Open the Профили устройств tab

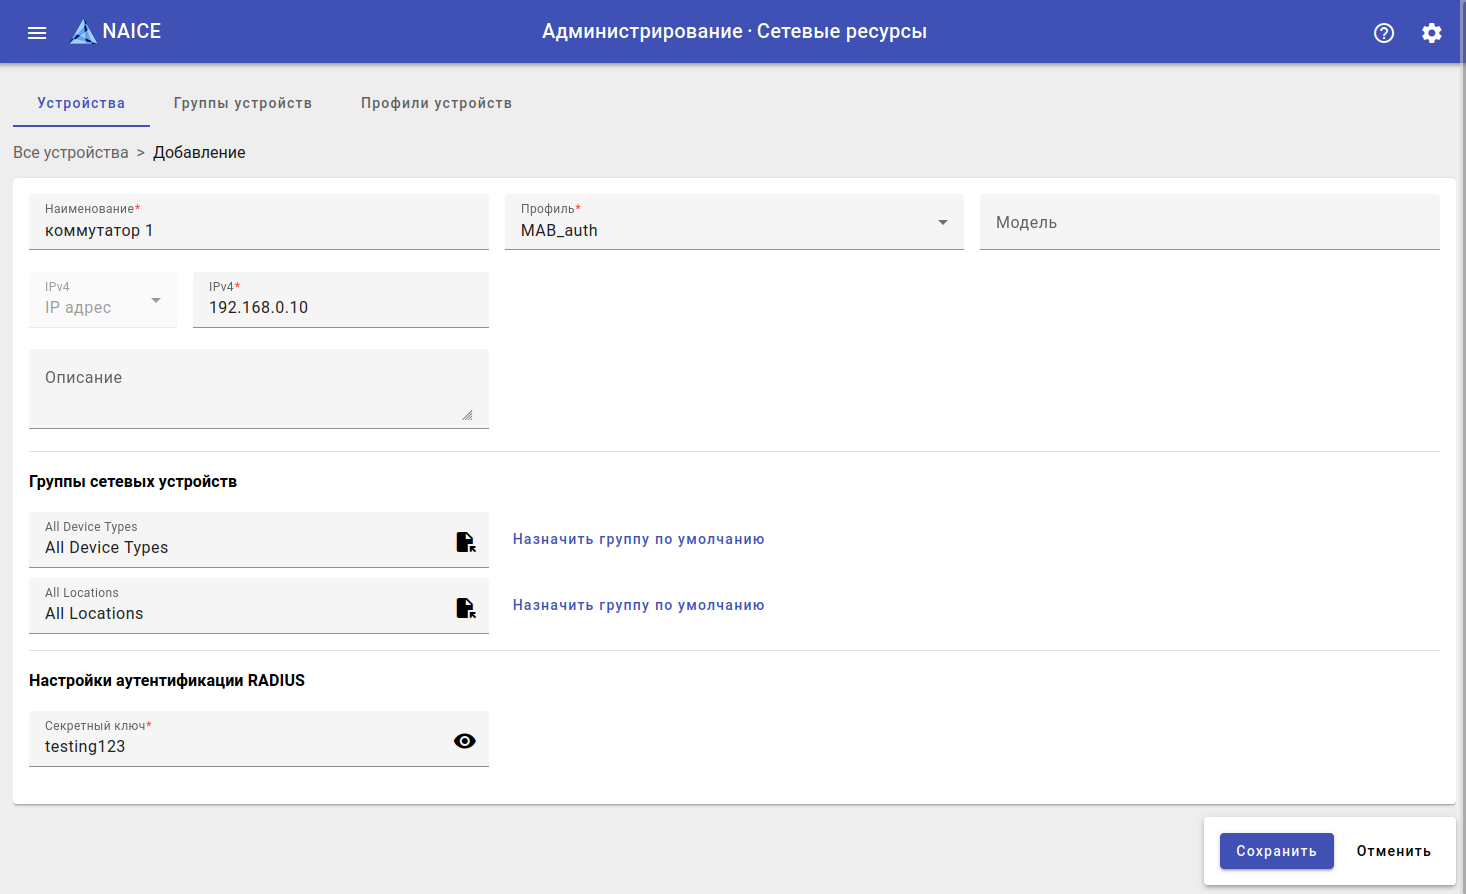436,103
